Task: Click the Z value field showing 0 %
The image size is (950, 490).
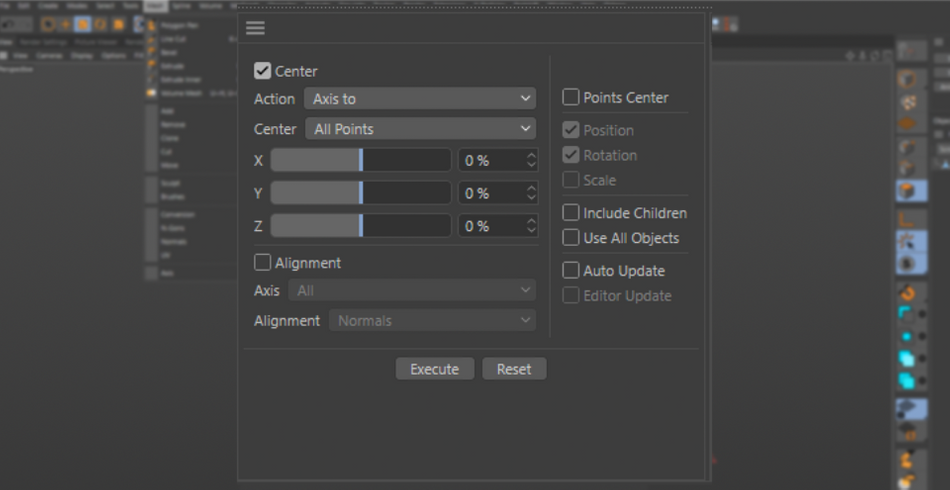Action: (x=491, y=226)
